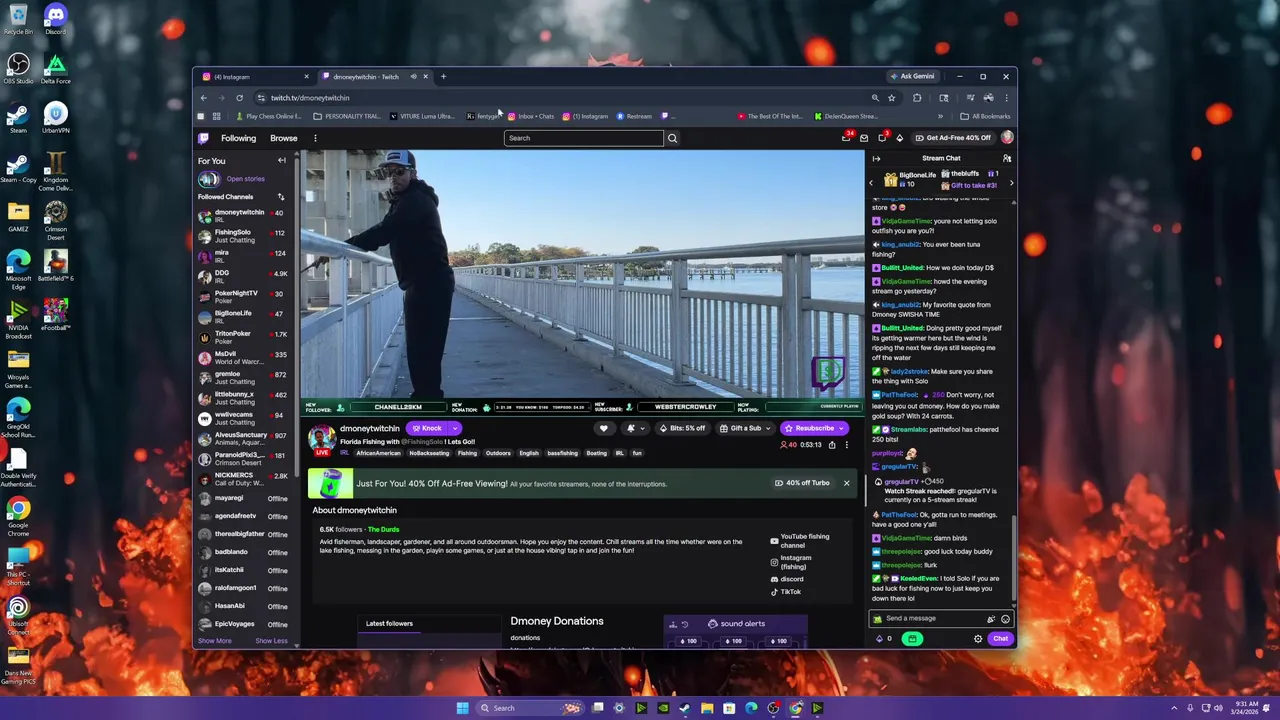1280x720 pixels.
Task: Click 40% off Turbo button
Action: click(x=802, y=483)
